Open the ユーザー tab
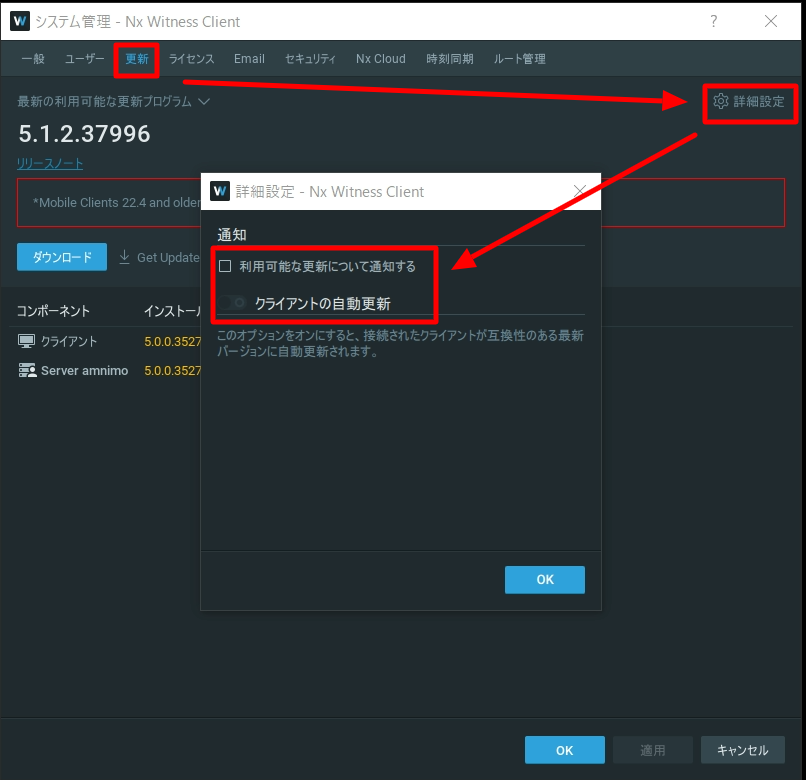 click(x=85, y=59)
